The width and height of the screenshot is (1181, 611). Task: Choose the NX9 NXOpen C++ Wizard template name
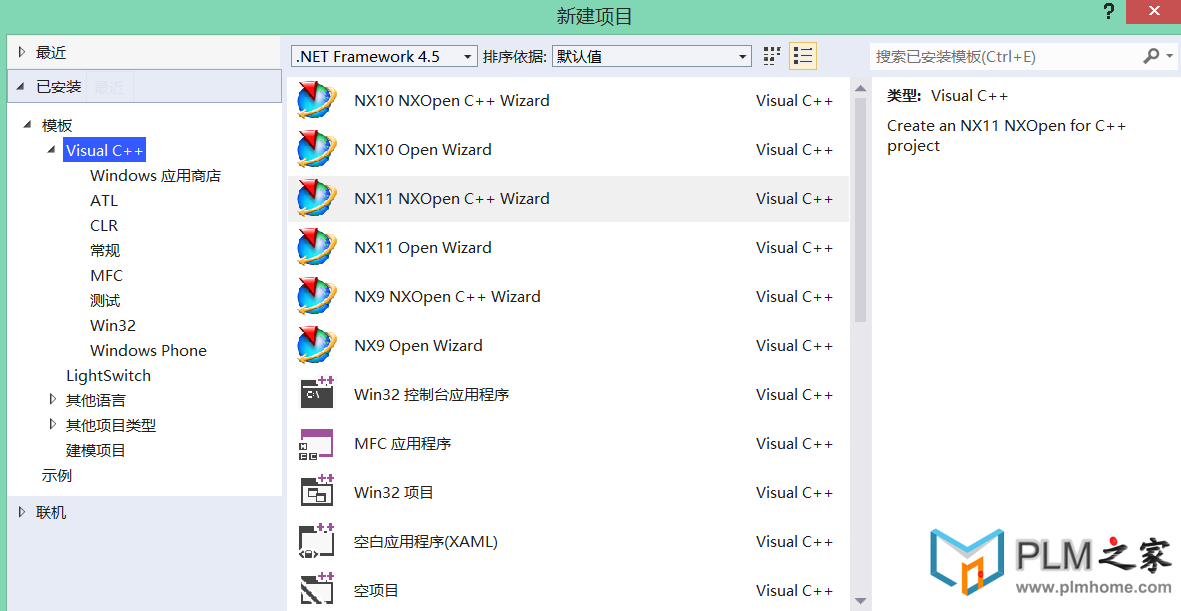447,296
